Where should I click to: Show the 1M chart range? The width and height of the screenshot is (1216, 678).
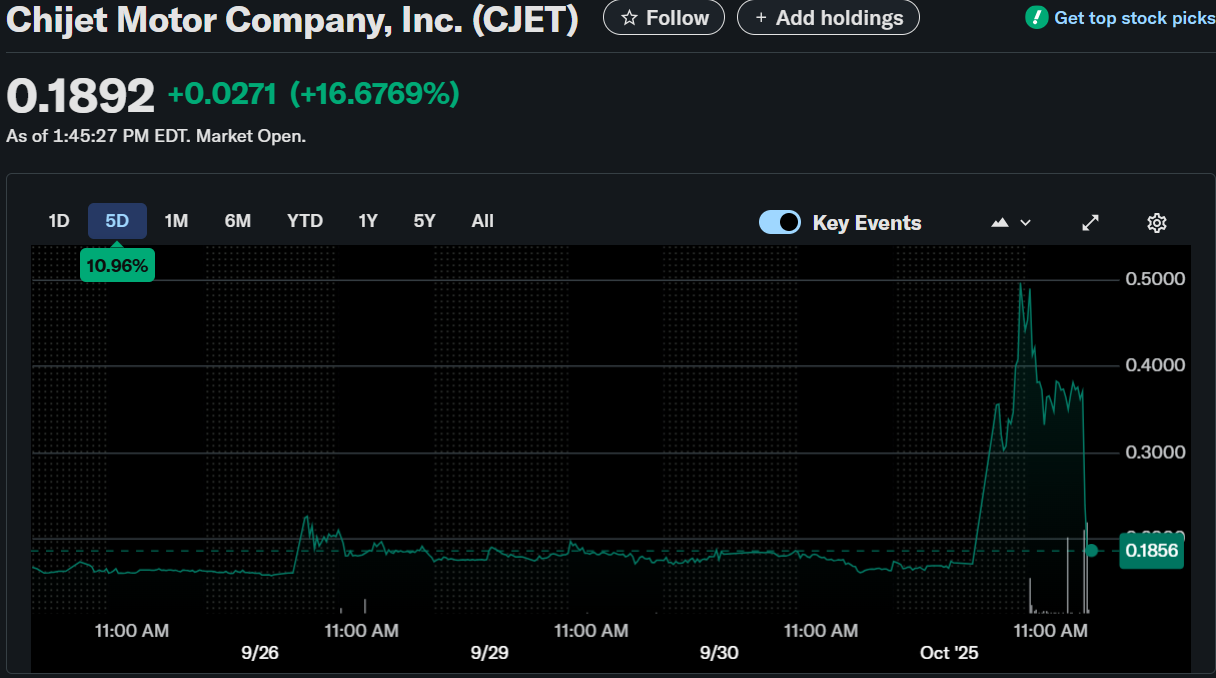click(x=176, y=221)
